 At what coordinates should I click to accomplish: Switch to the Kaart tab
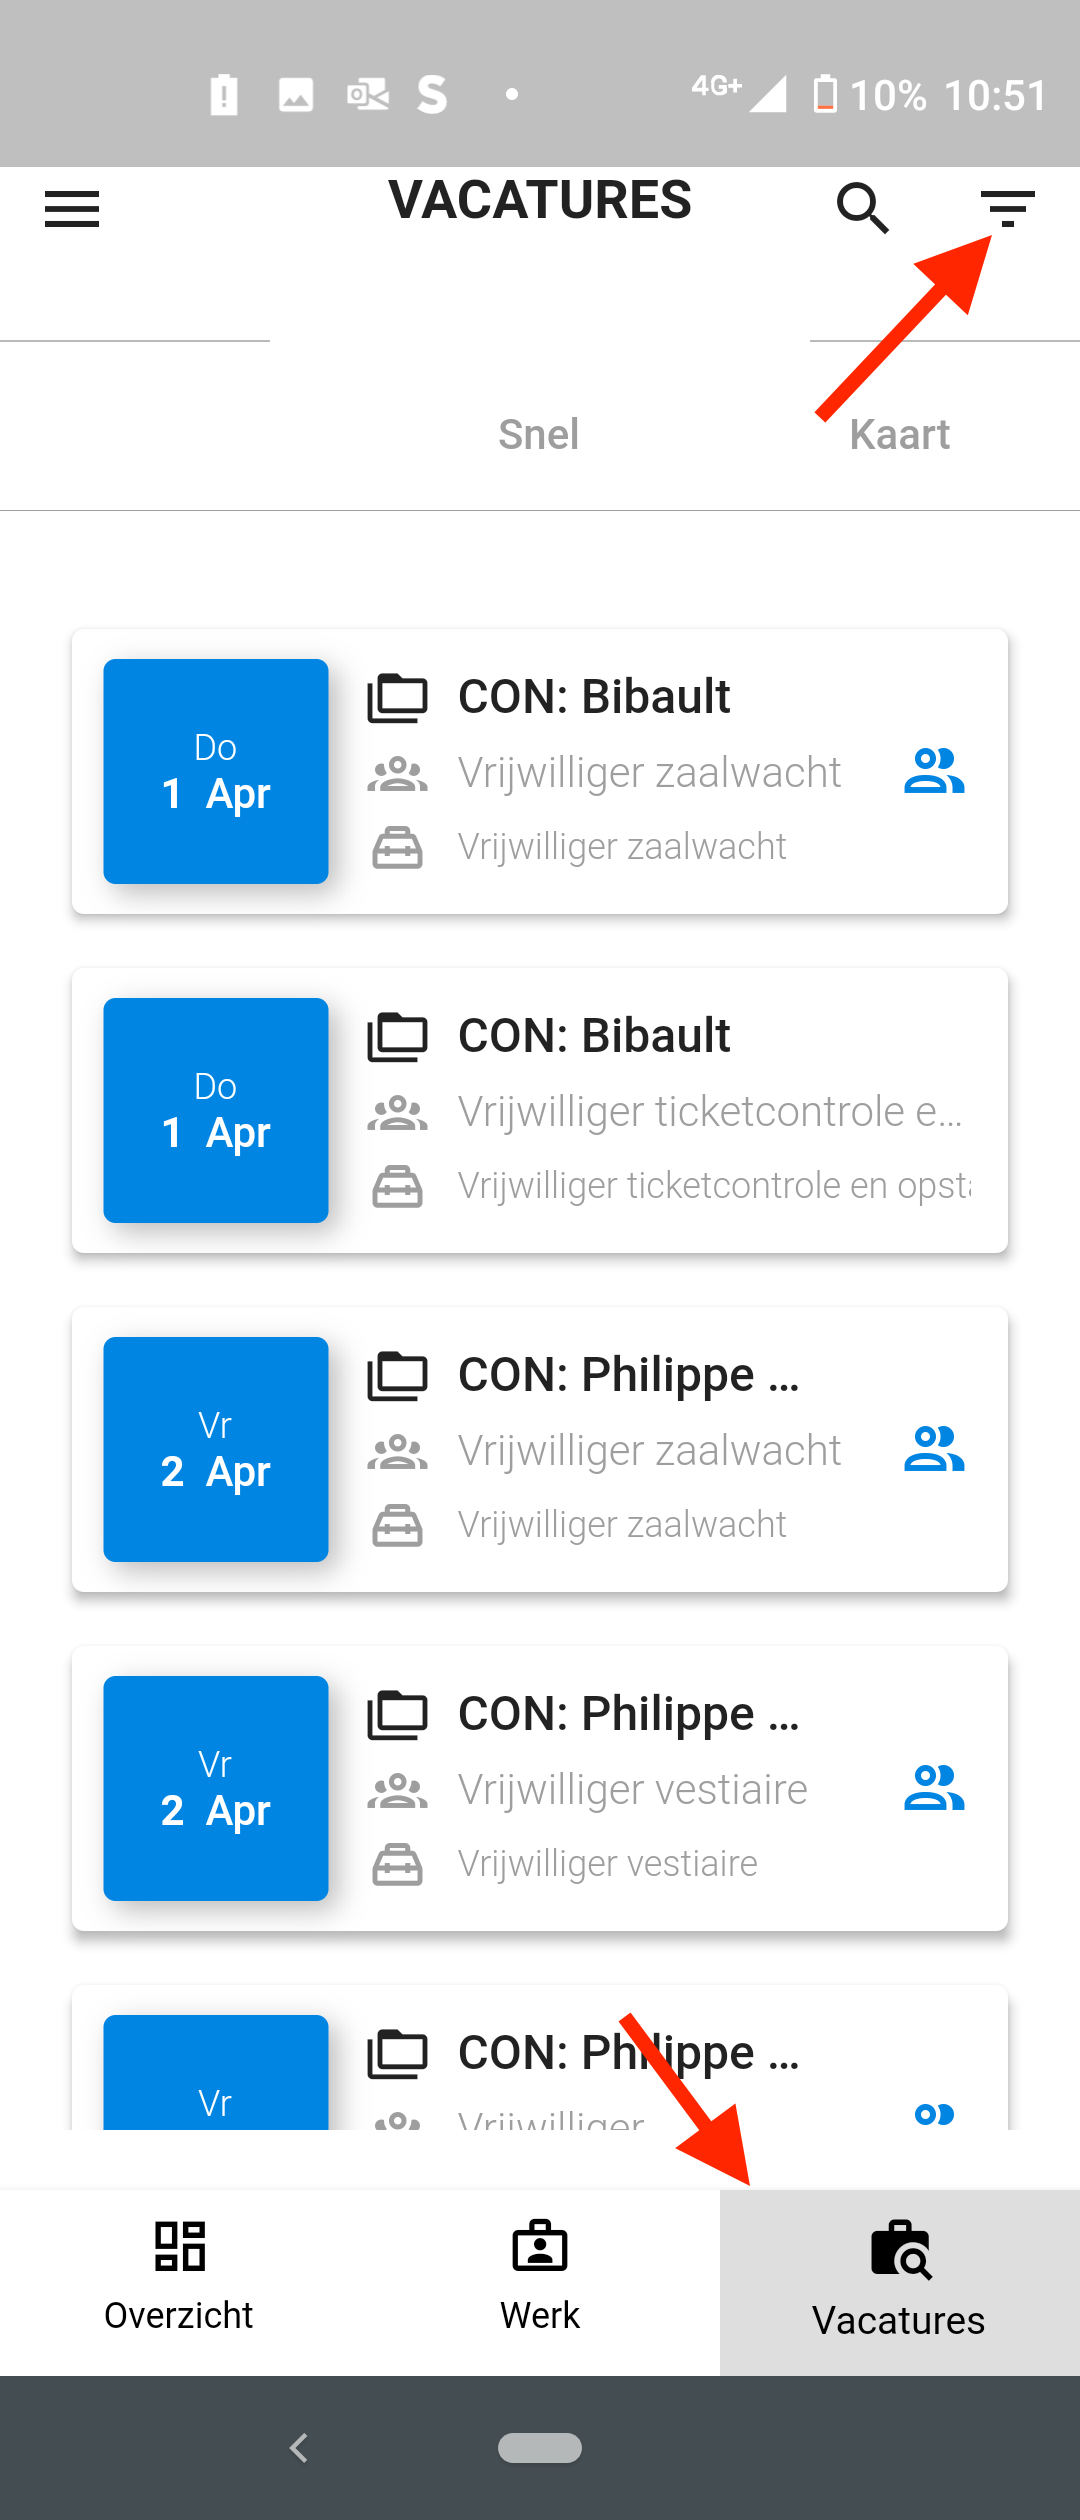click(x=900, y=434)
